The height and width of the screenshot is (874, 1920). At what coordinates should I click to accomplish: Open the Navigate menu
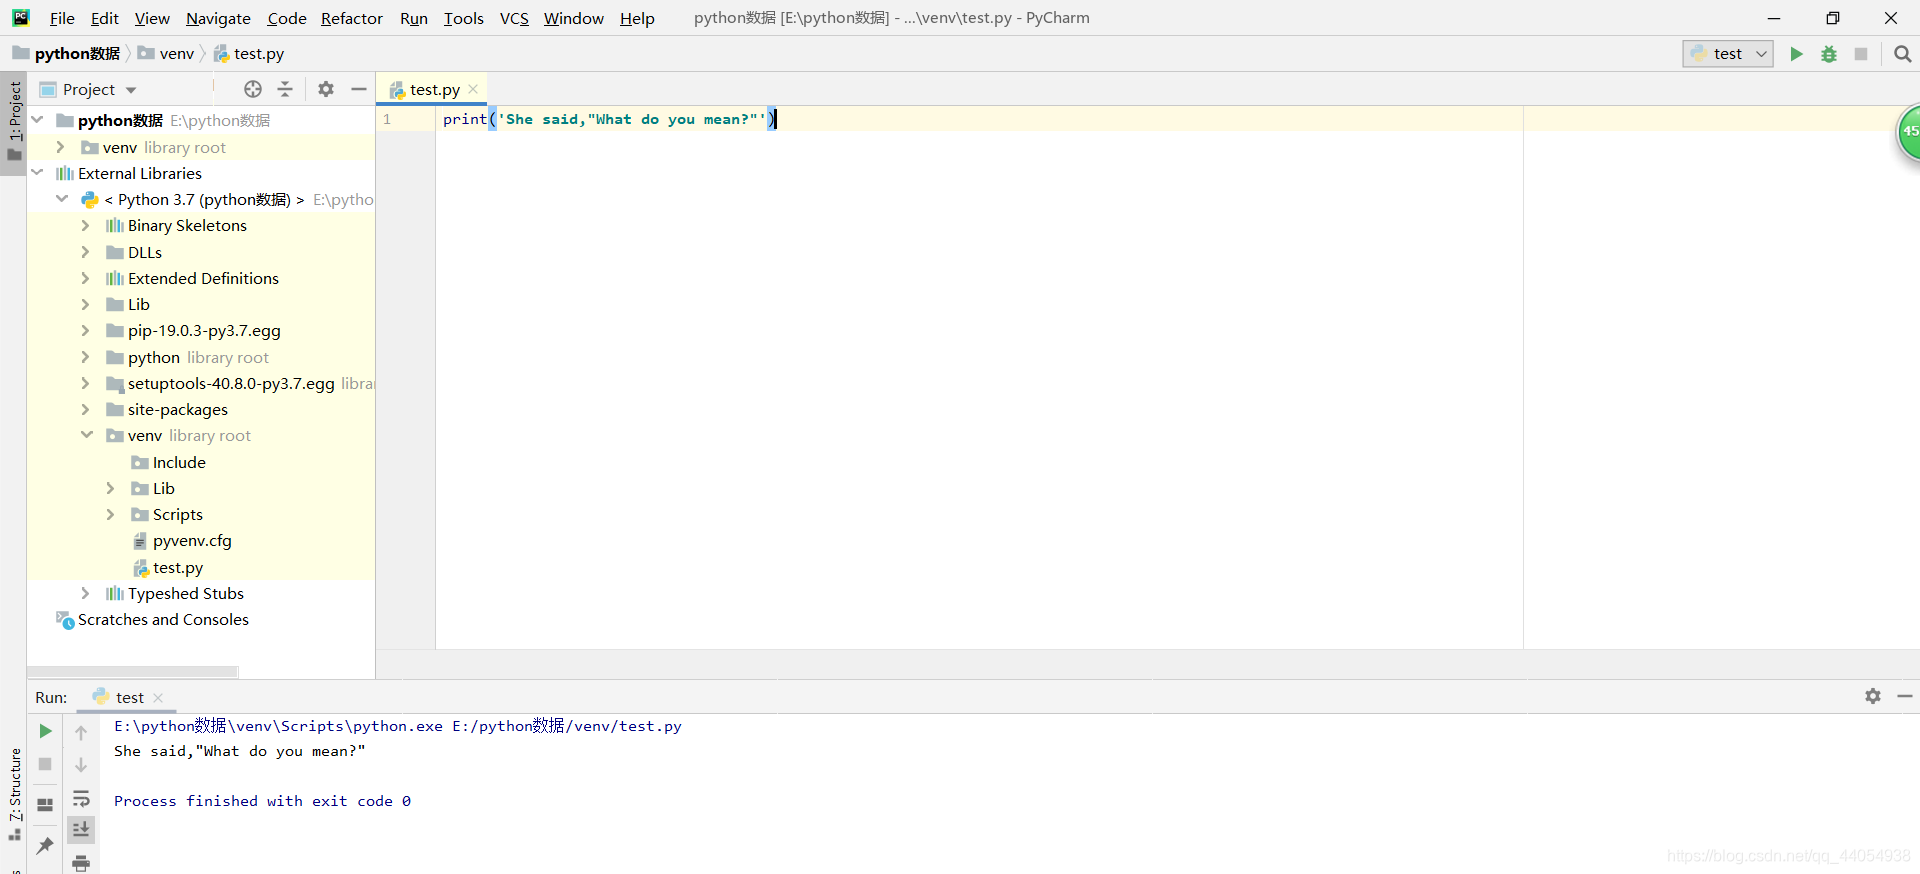pos(218,18)
